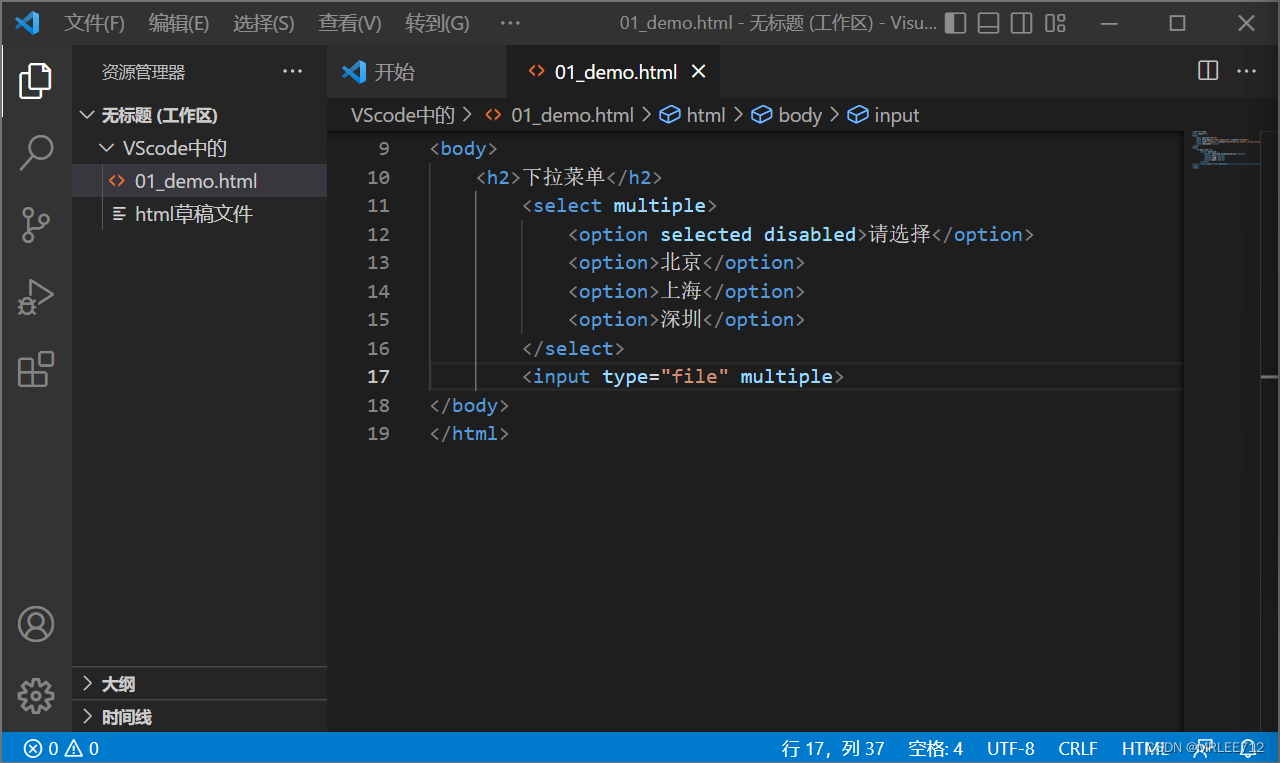The height and width of the screenshot is (763, 1280).
Task: Click the 深圳 option code line
Action: 686,319
